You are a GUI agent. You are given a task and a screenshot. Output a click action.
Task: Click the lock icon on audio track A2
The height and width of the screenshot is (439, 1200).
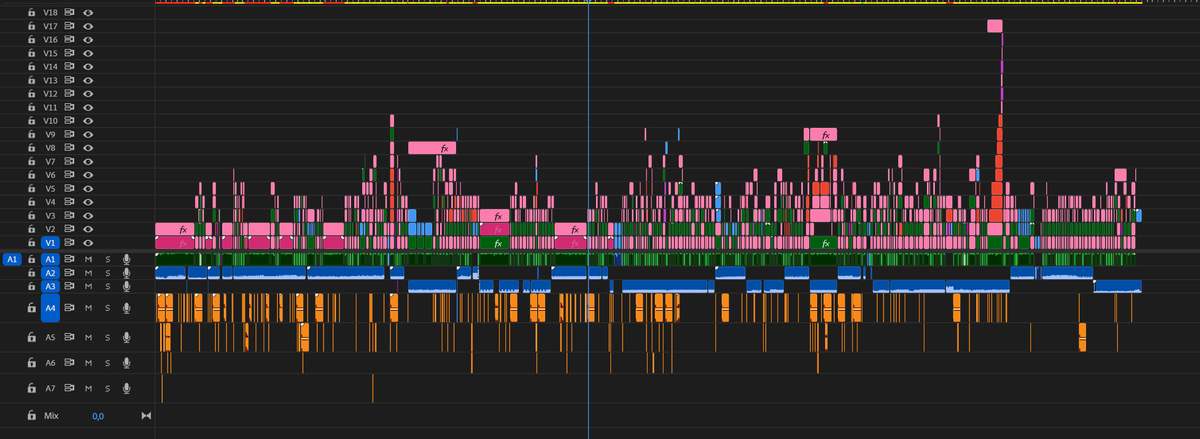pyautogui.click(x=32, y=273)
